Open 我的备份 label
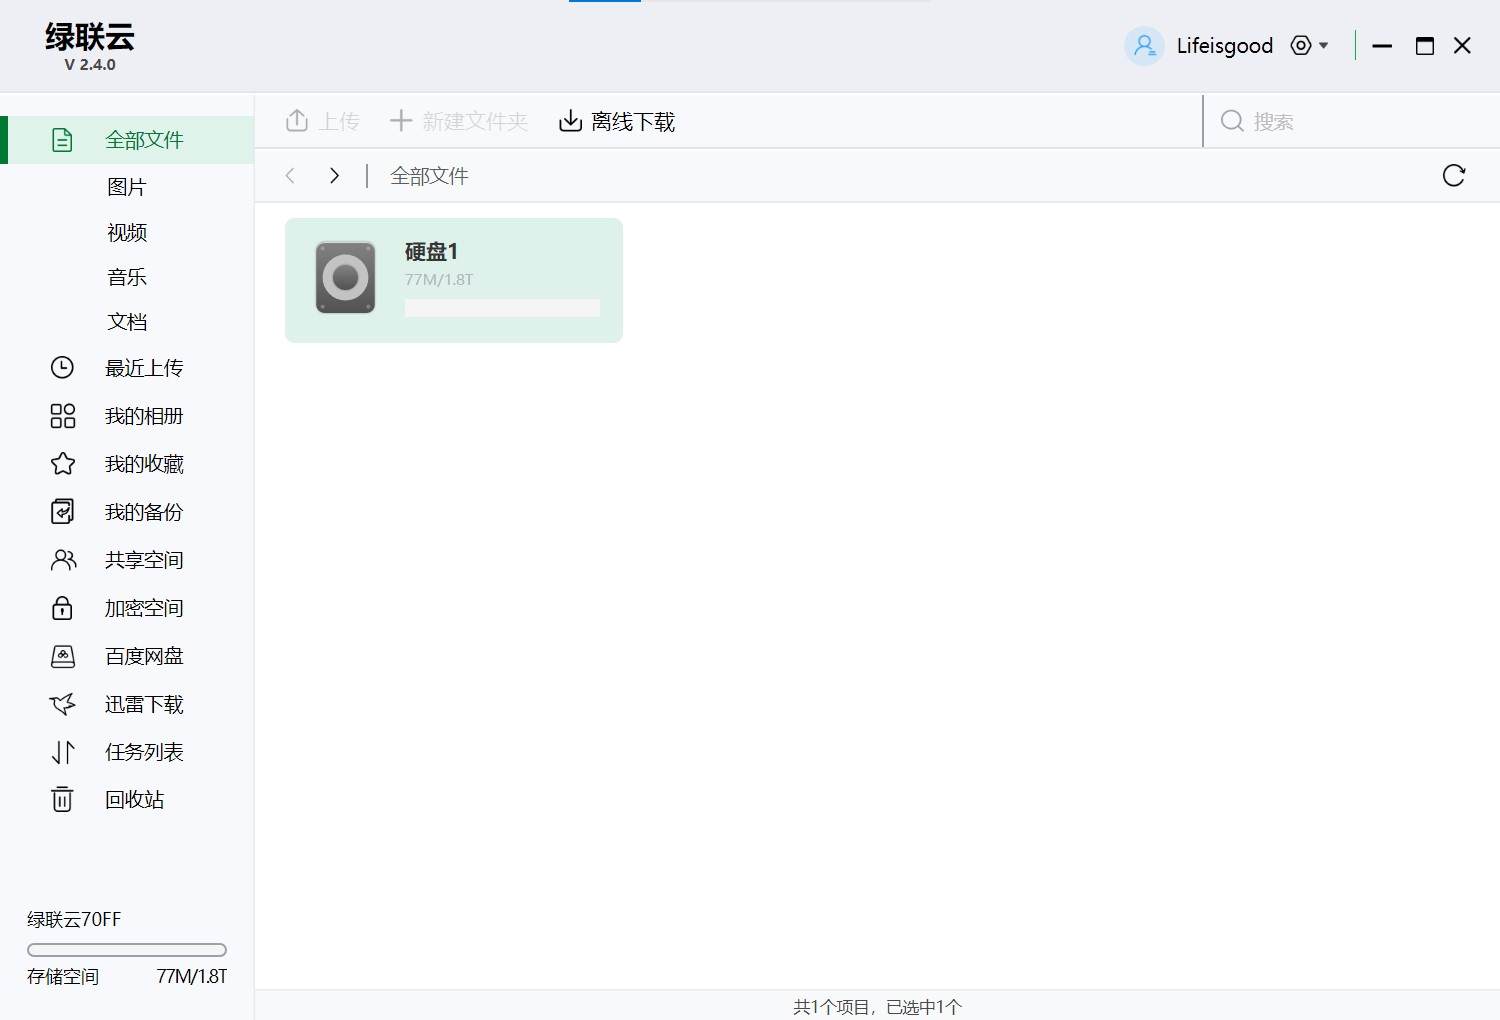1500x1020 pixels. click(x=144, y=512)
